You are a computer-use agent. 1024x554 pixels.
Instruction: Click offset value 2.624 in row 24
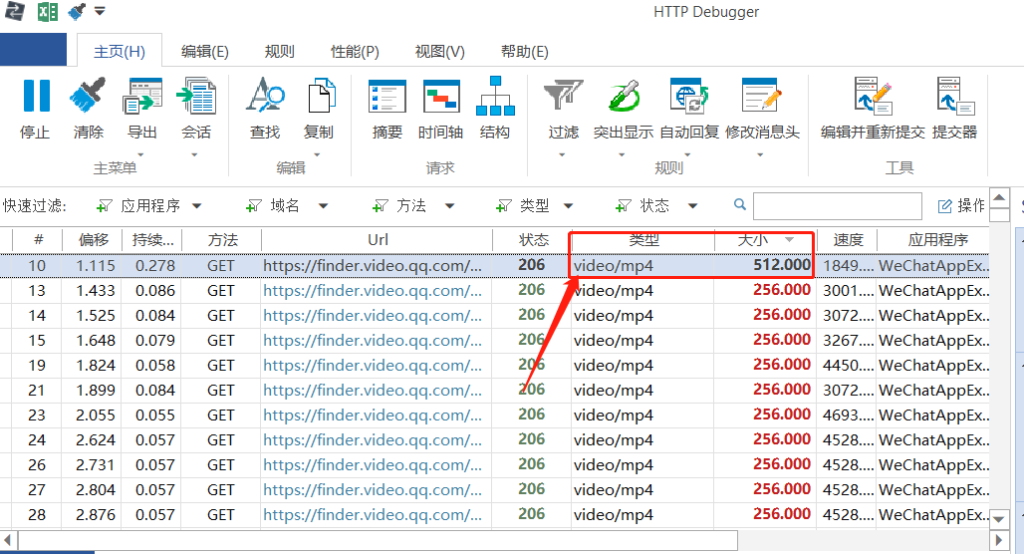(95, 440)
